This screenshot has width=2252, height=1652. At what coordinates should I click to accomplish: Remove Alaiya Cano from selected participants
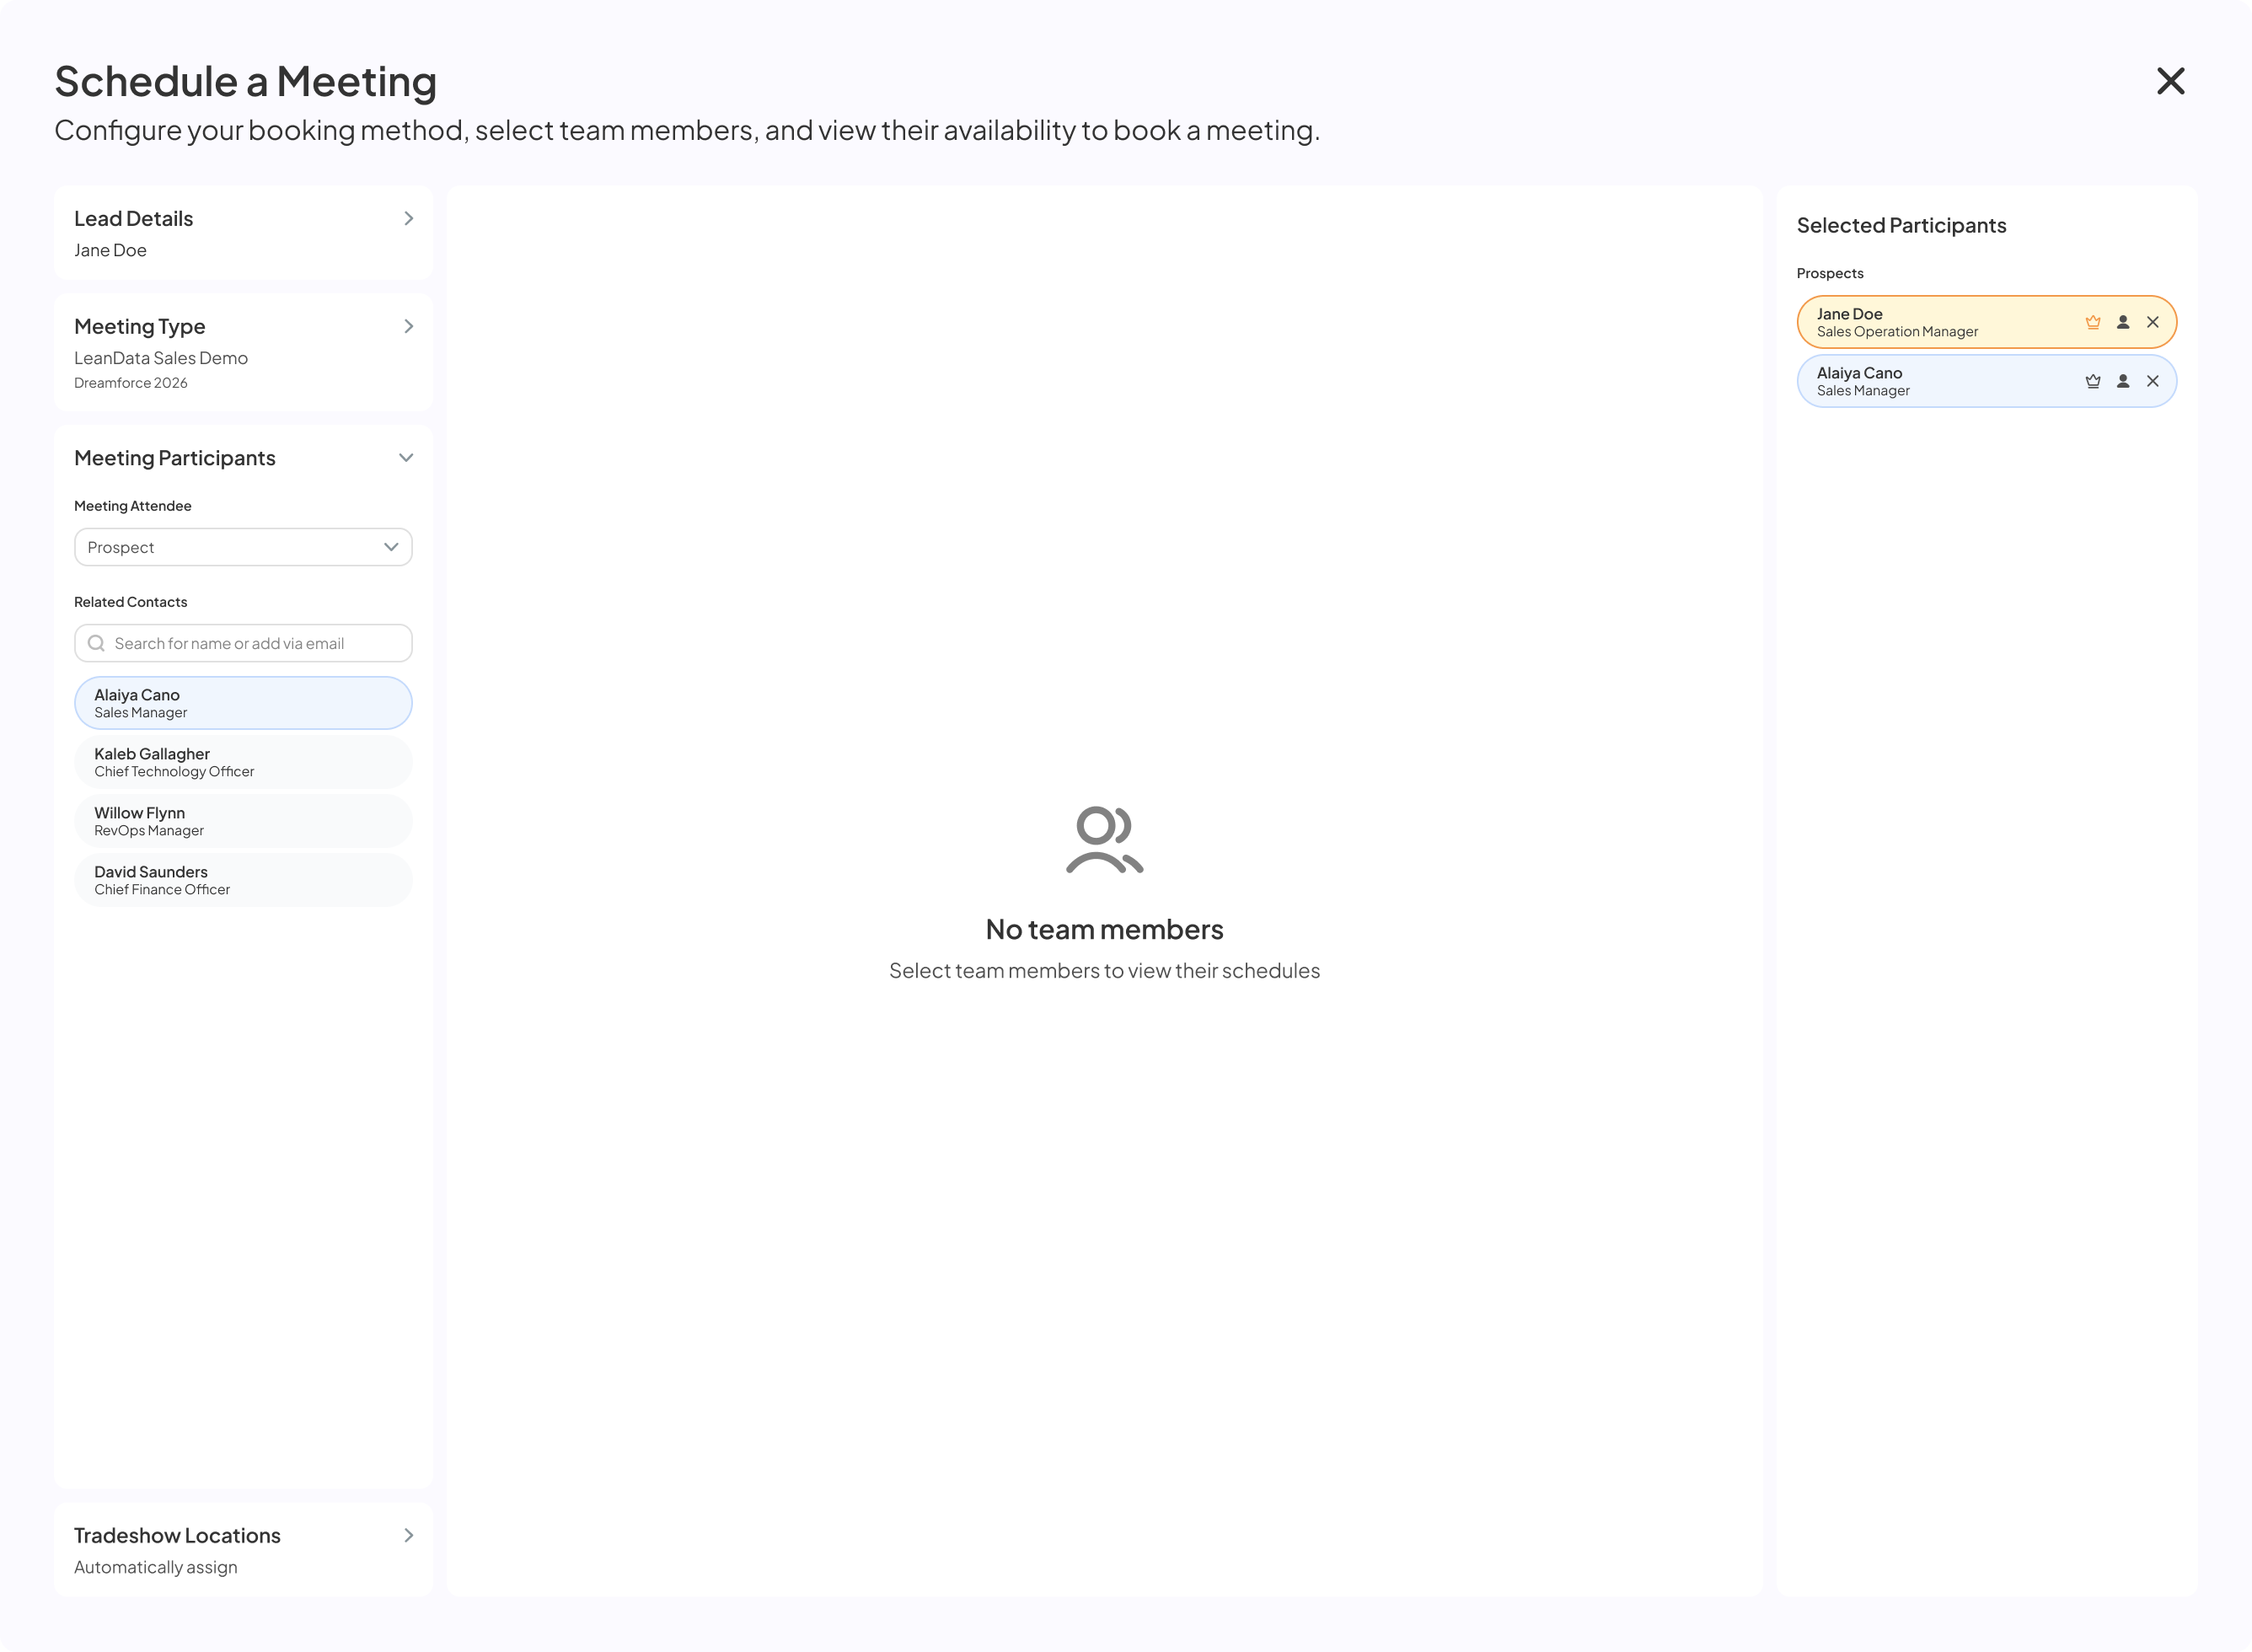click(x=2152, y=381)
